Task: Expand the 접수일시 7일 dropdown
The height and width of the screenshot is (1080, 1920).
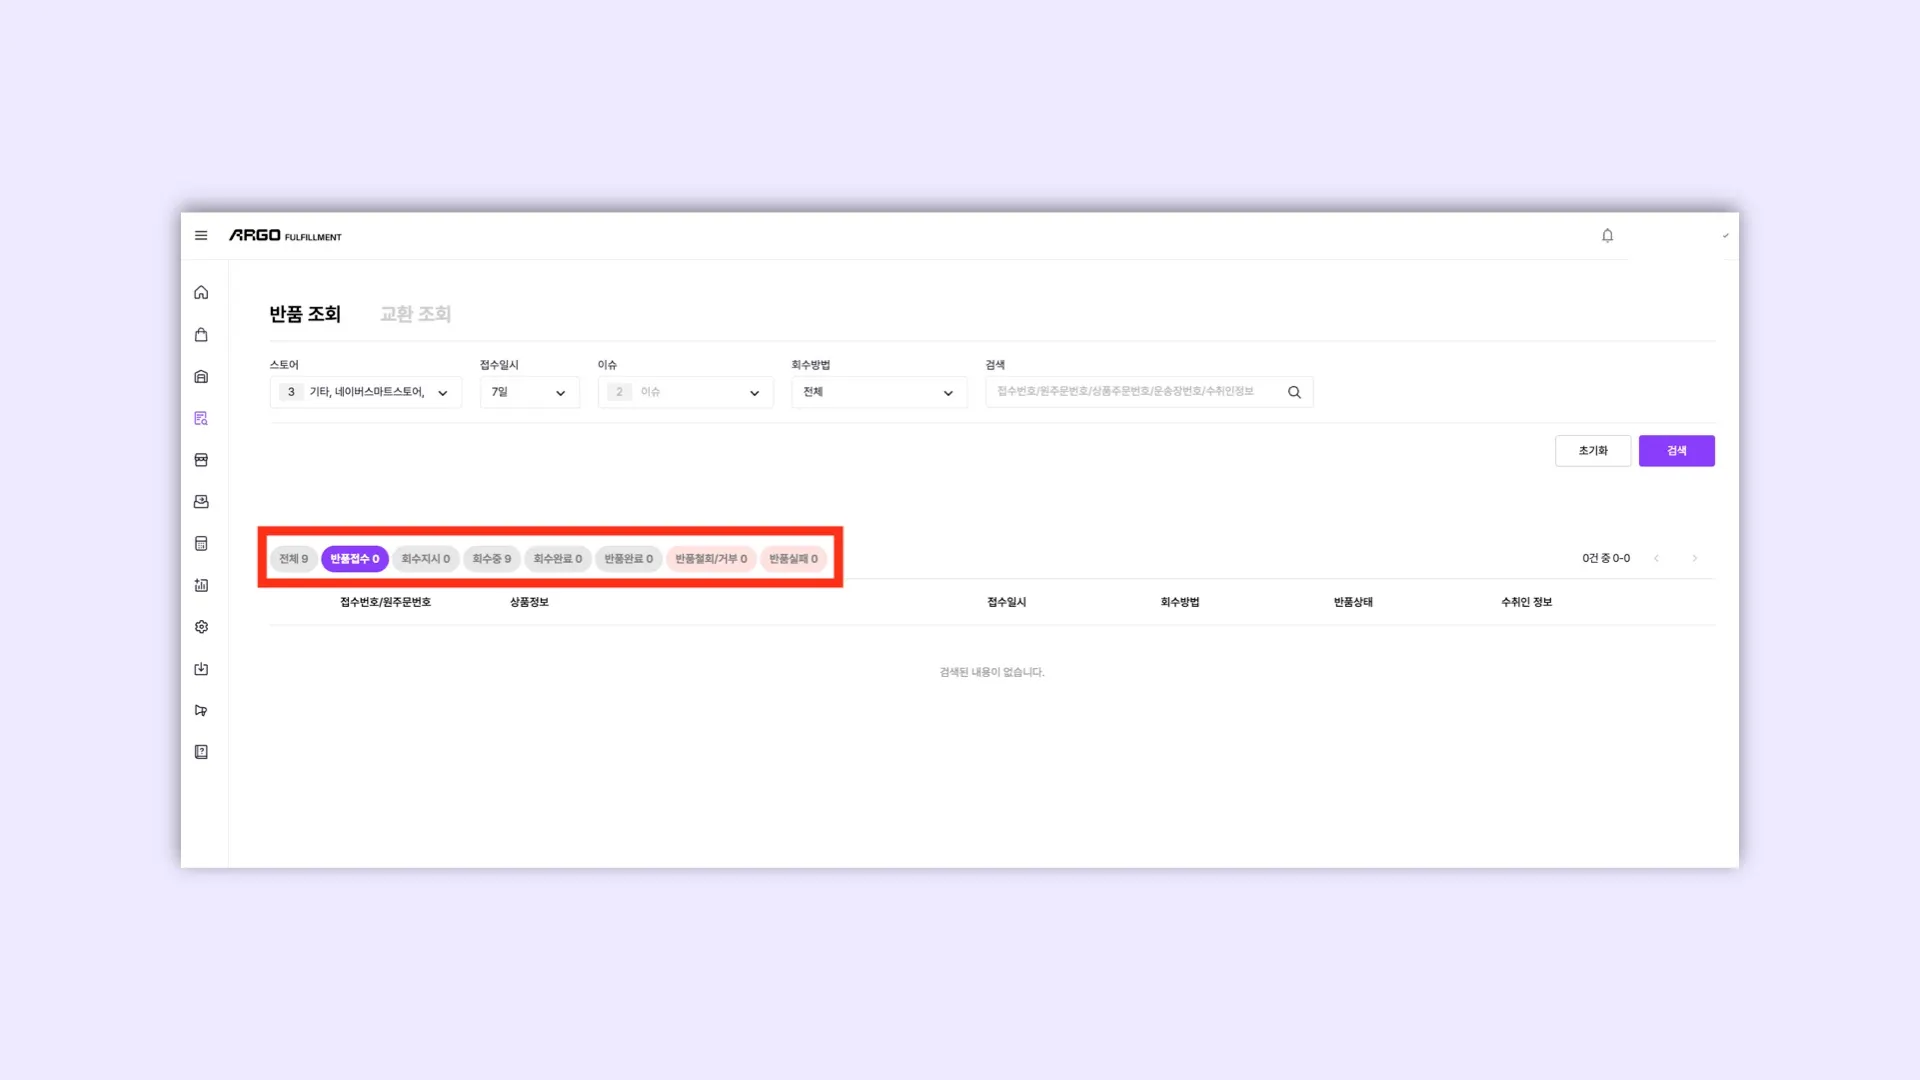Action: tap(529, 392)
